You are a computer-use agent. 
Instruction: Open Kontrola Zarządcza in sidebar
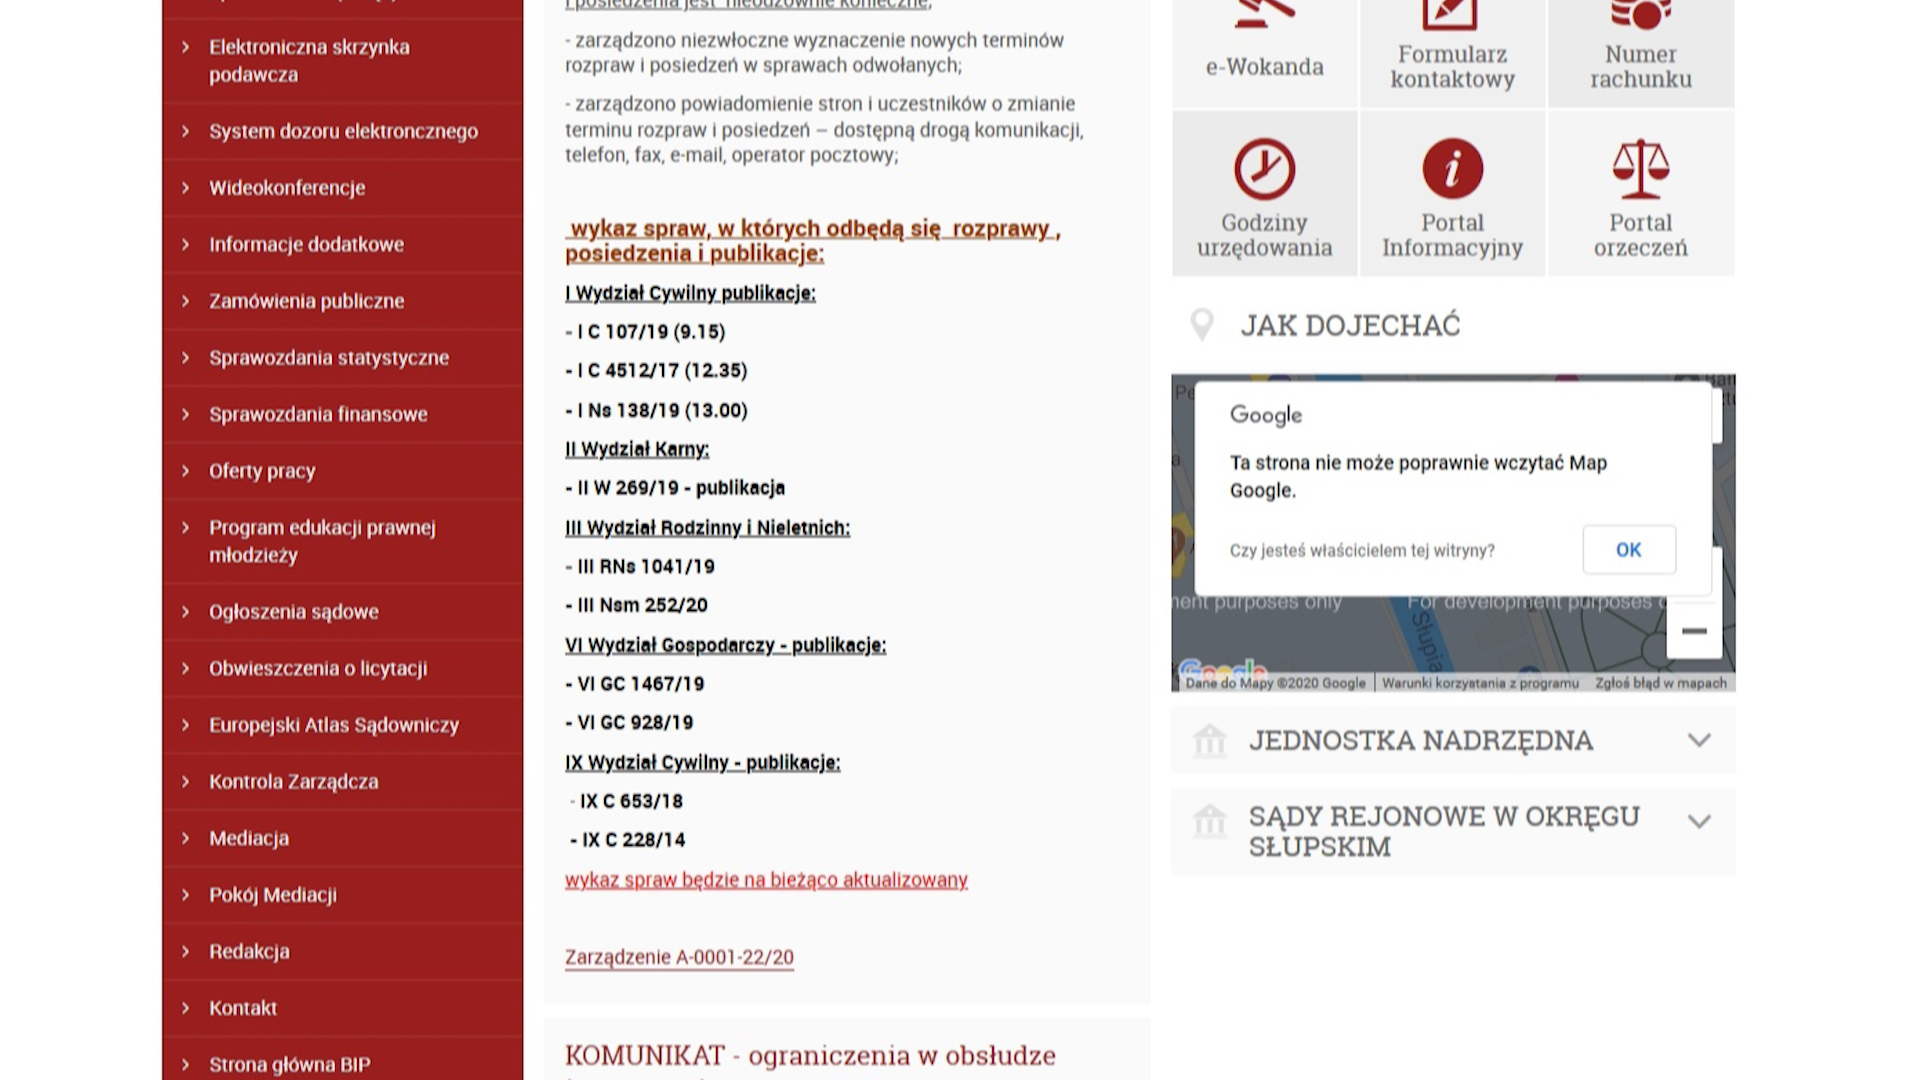coord(342,782)
